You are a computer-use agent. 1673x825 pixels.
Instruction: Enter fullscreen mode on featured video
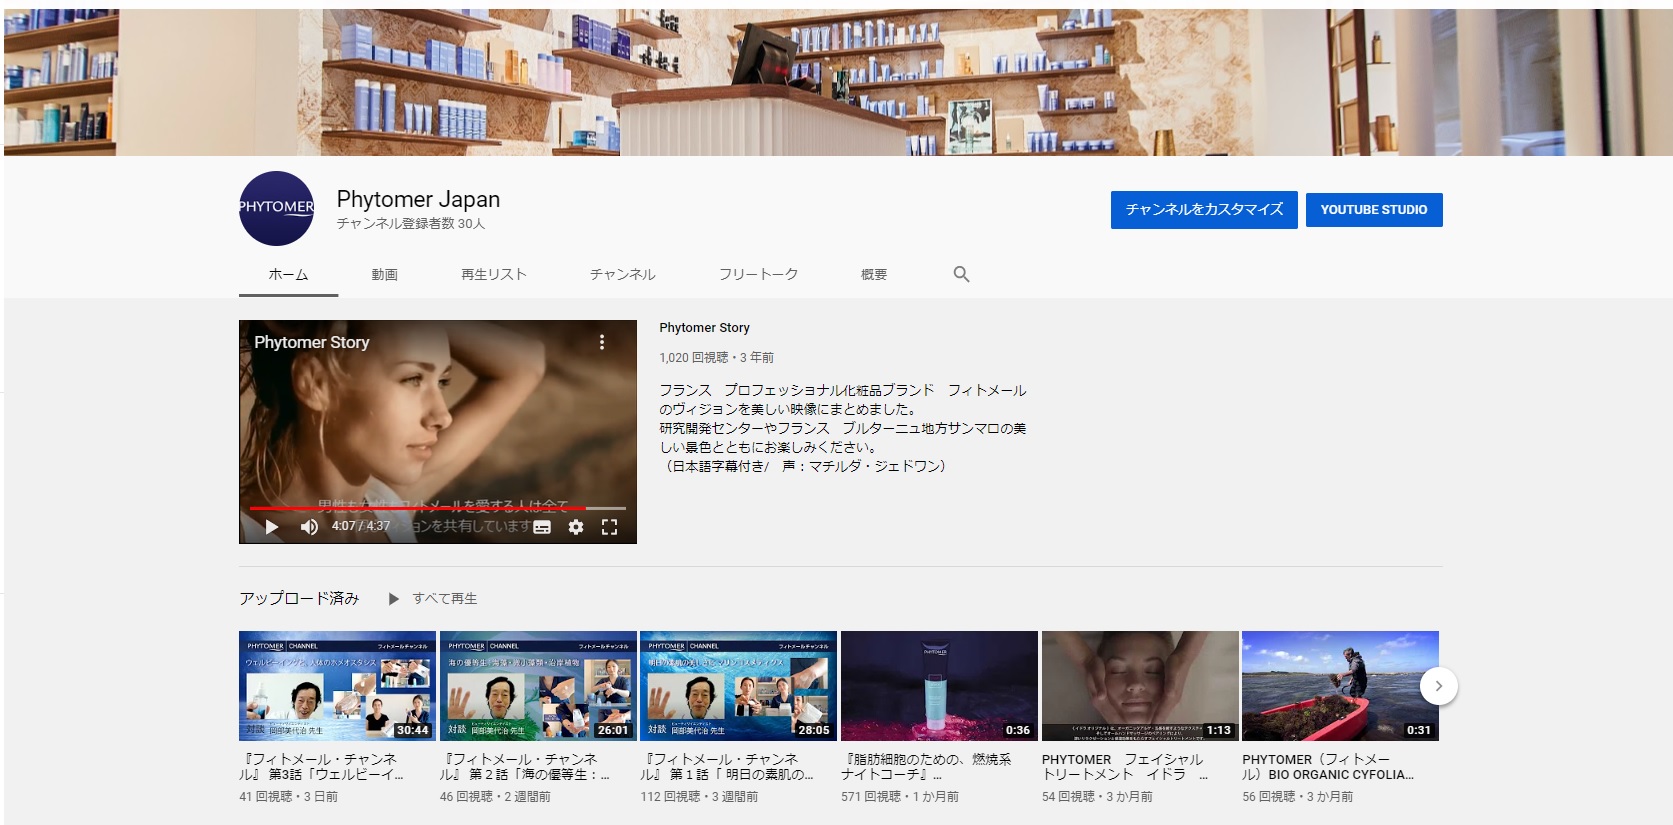[x=609, y=527]
